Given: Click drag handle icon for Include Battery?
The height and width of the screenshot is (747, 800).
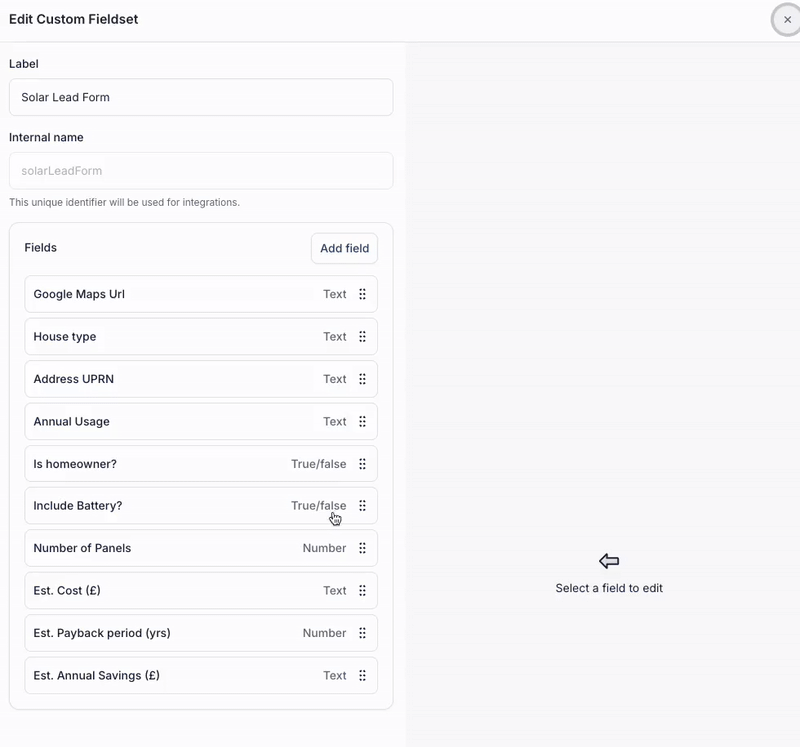Looking at the screenshot, I should pos(362,506).
